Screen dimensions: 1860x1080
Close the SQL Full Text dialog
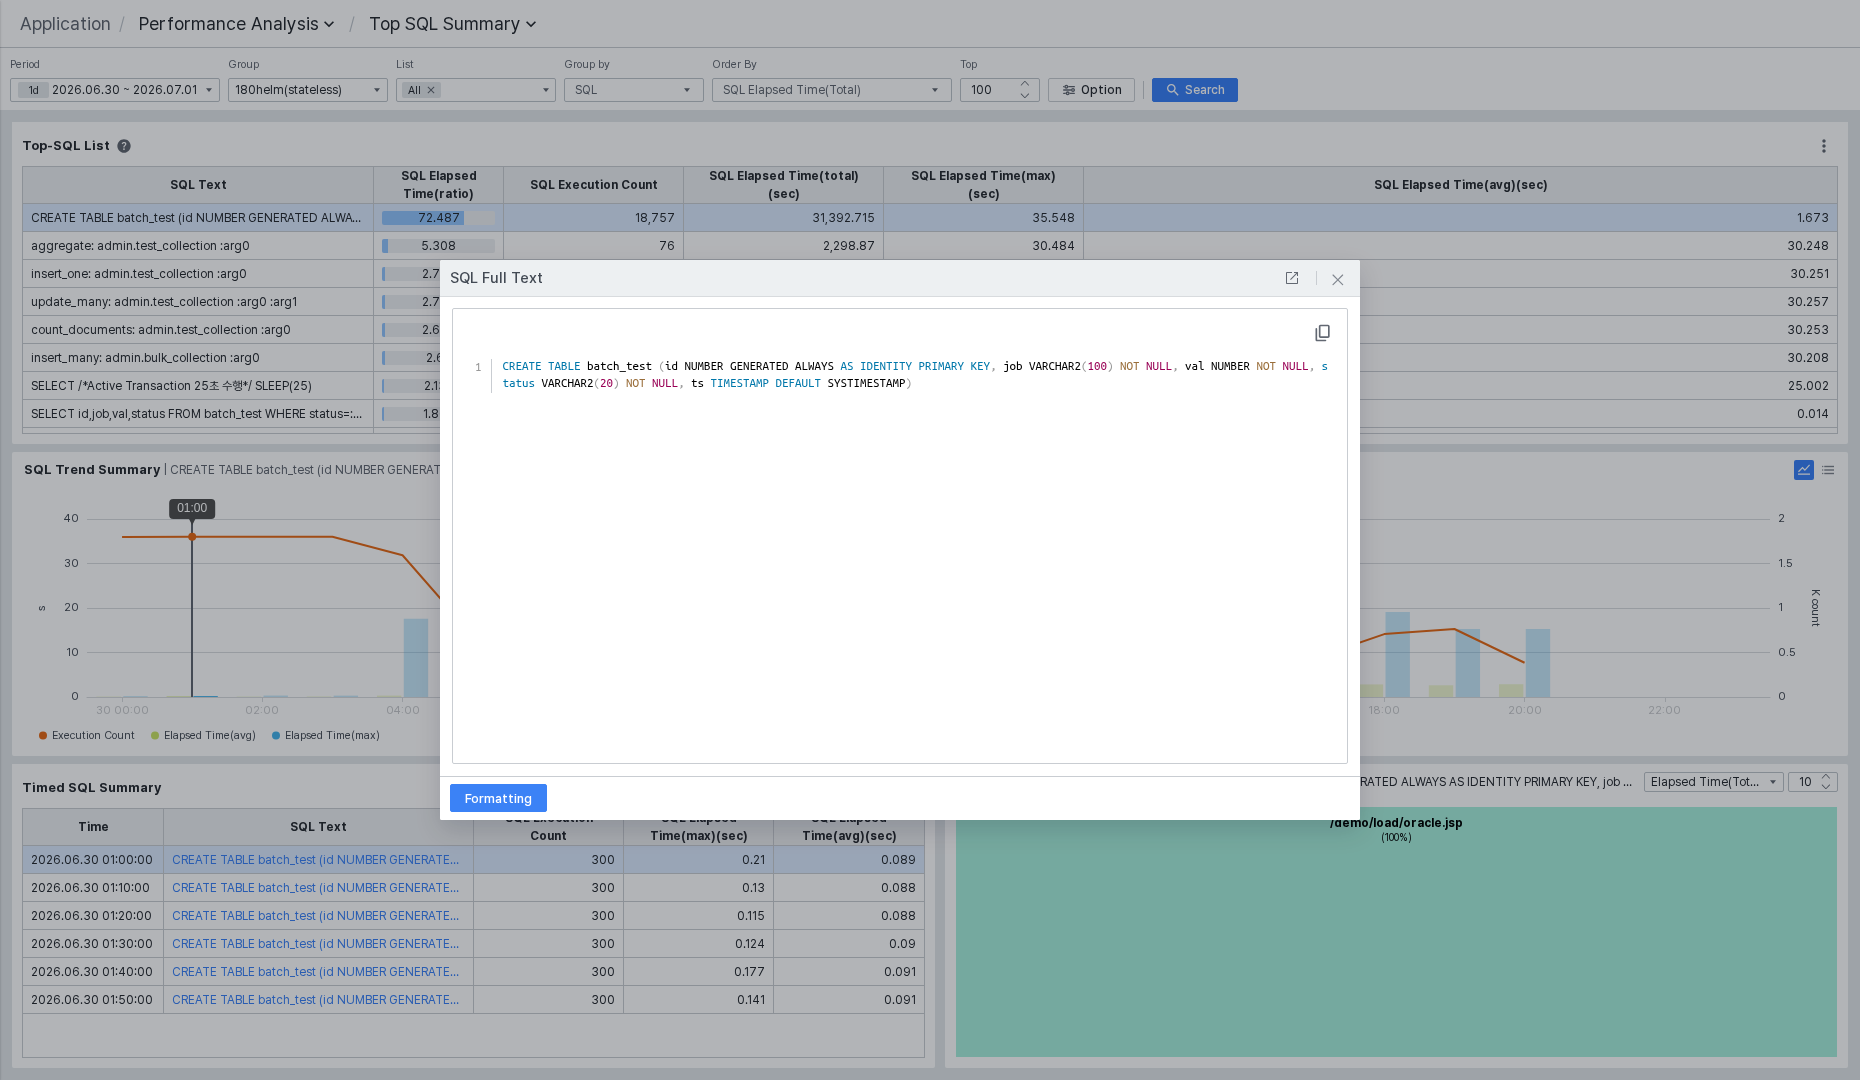[x=1337, y=279]
